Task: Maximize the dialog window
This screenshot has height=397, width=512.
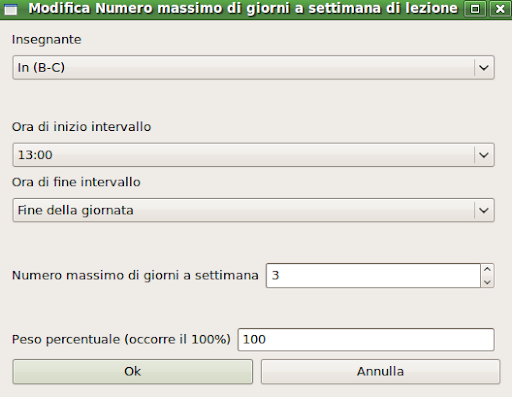Action: coord(475,9)
